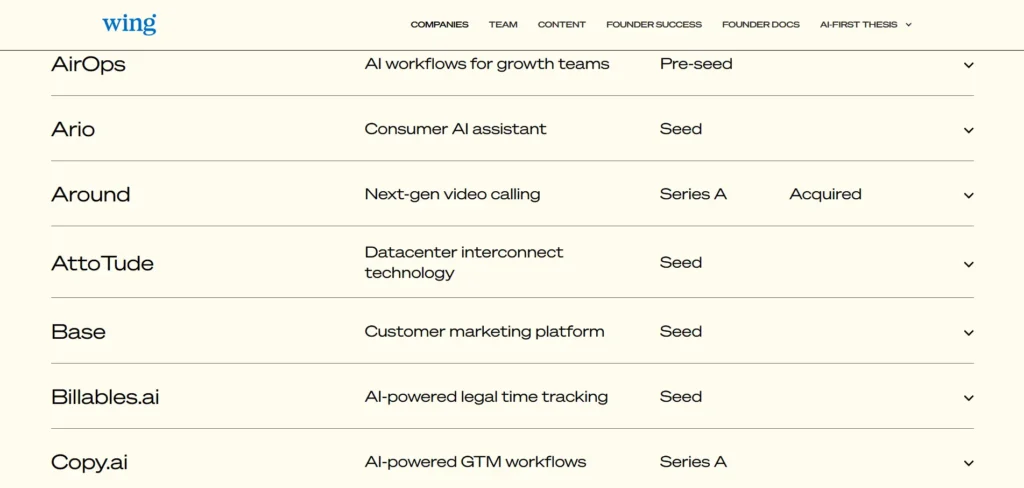This screenshot has height=488, width=1024.
Task: Expand the Base row chevron
Action: click(x=968, y=333)
